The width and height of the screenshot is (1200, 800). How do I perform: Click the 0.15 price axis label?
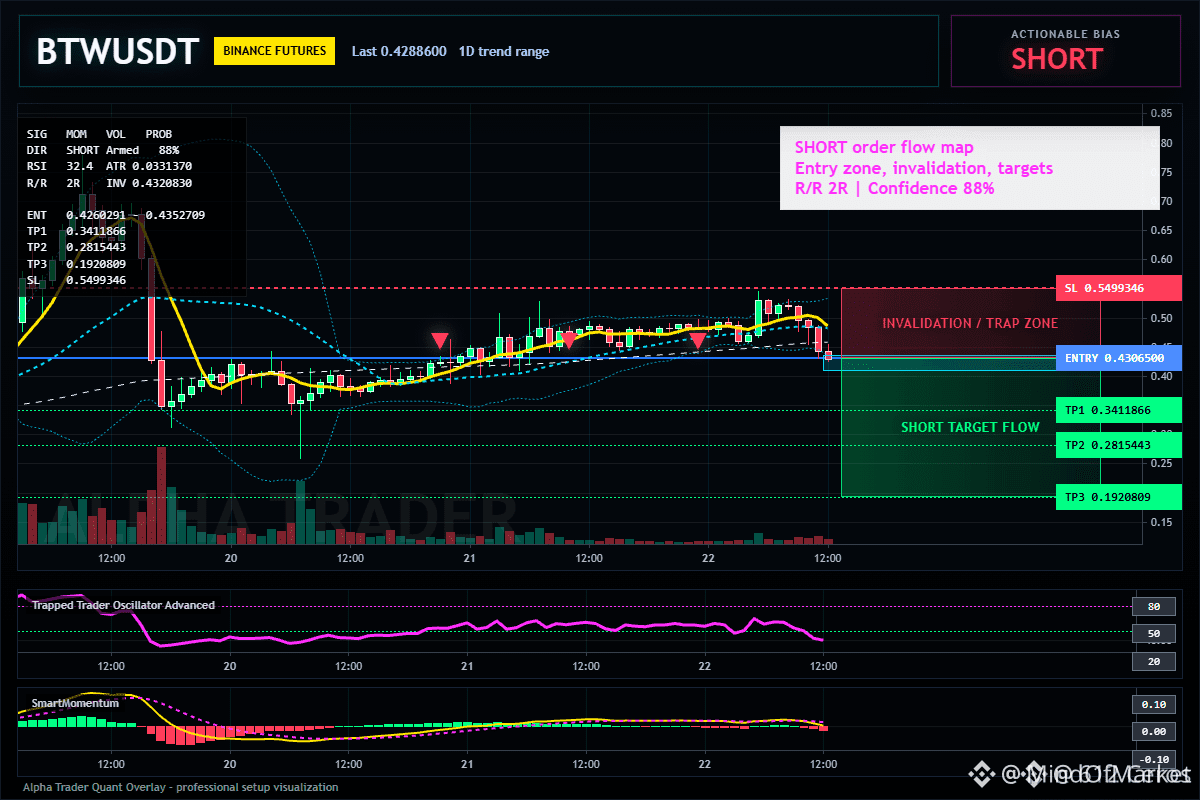coord(1160,522)
